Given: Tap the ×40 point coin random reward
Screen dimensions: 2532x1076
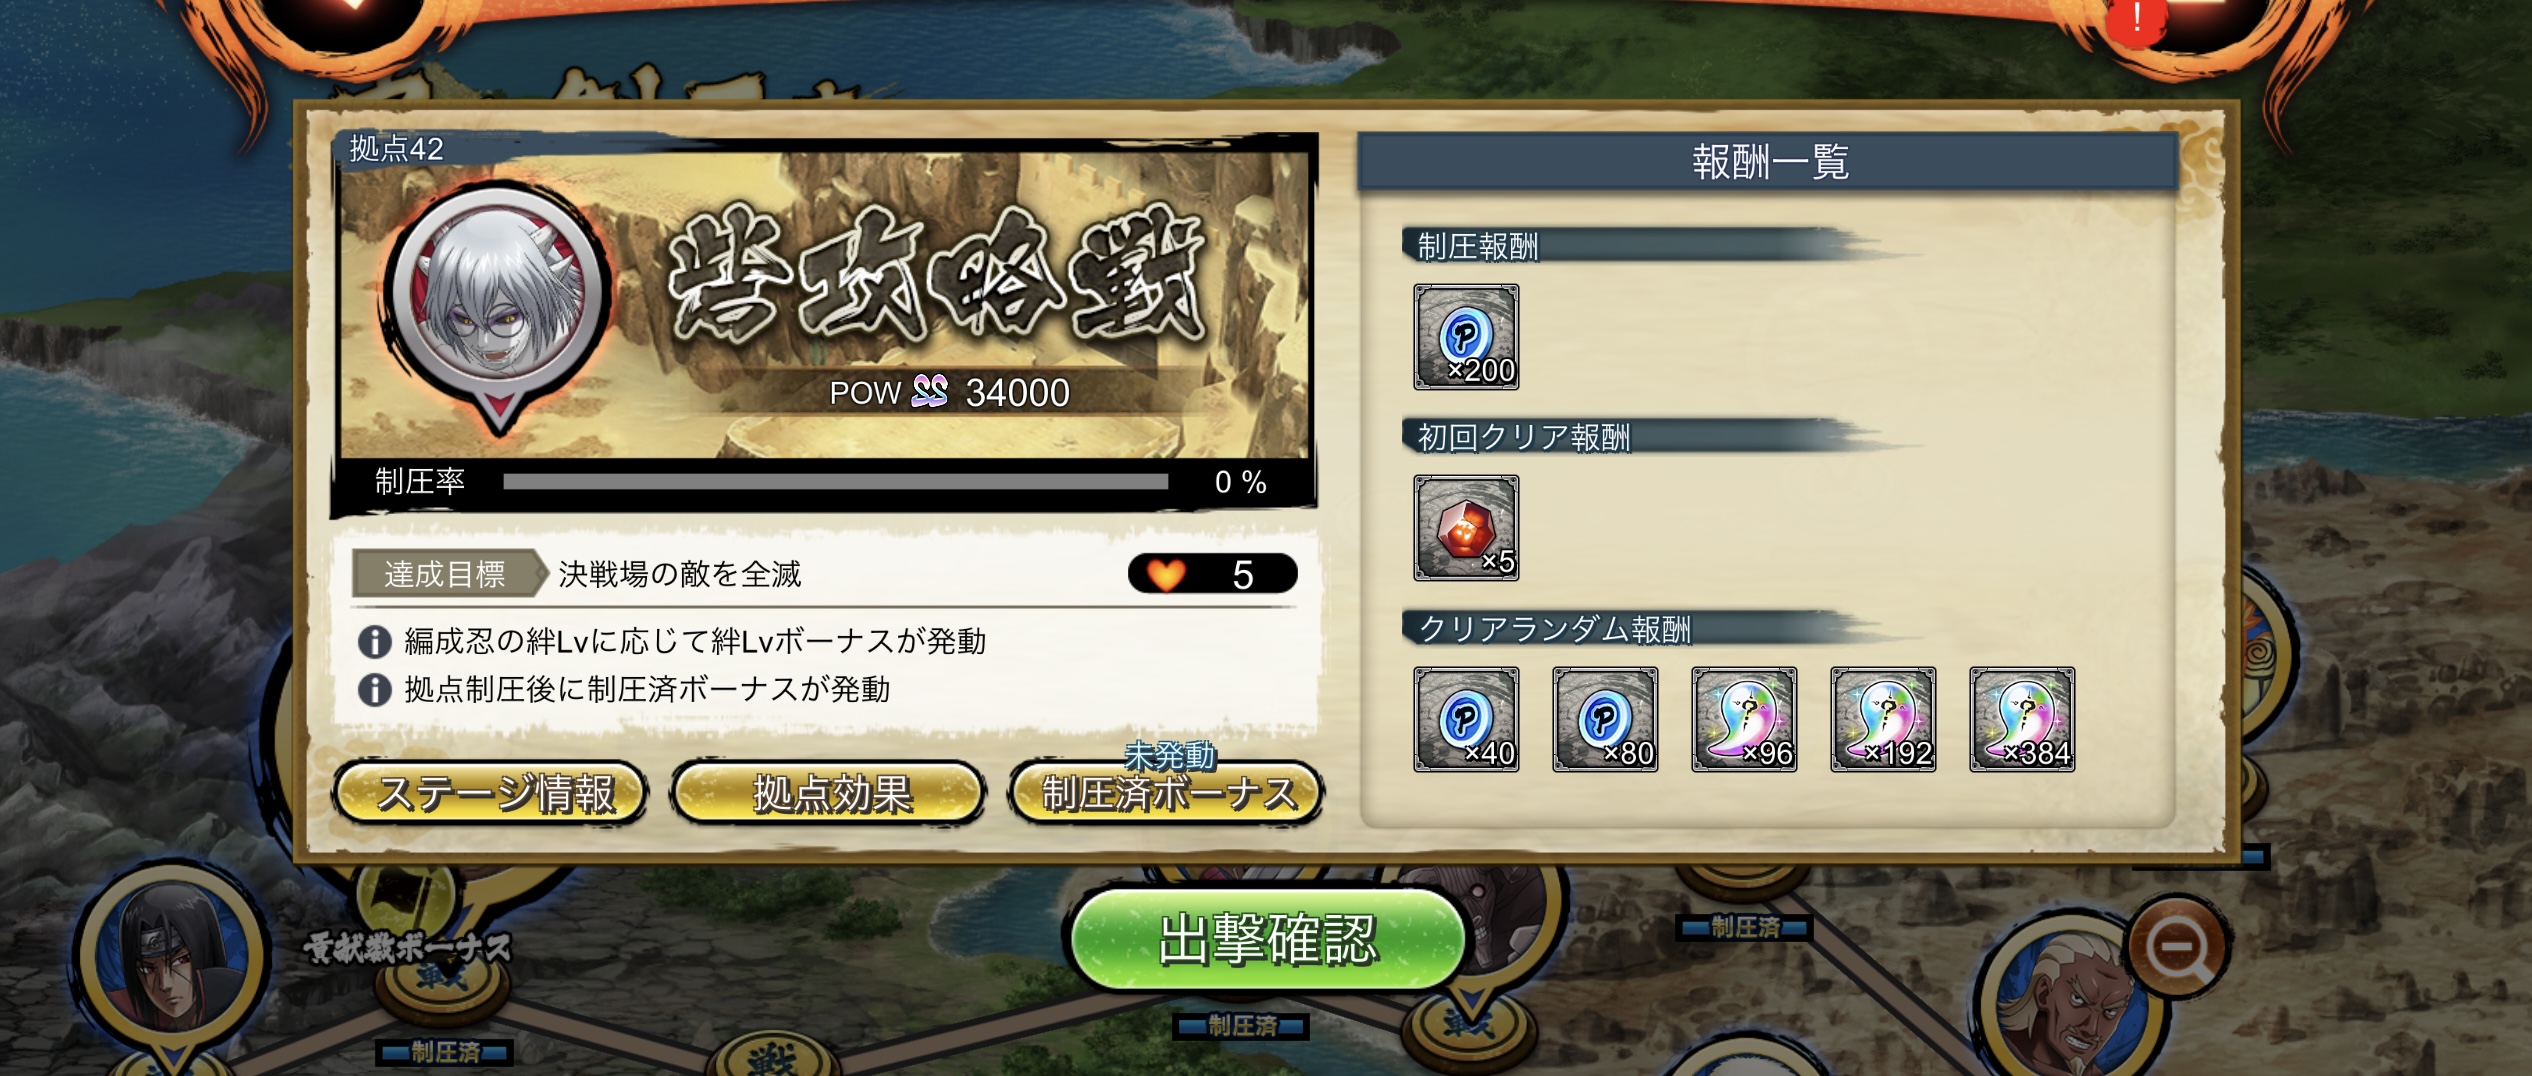Looking at the screenshot, I should tap(1465, 720).
